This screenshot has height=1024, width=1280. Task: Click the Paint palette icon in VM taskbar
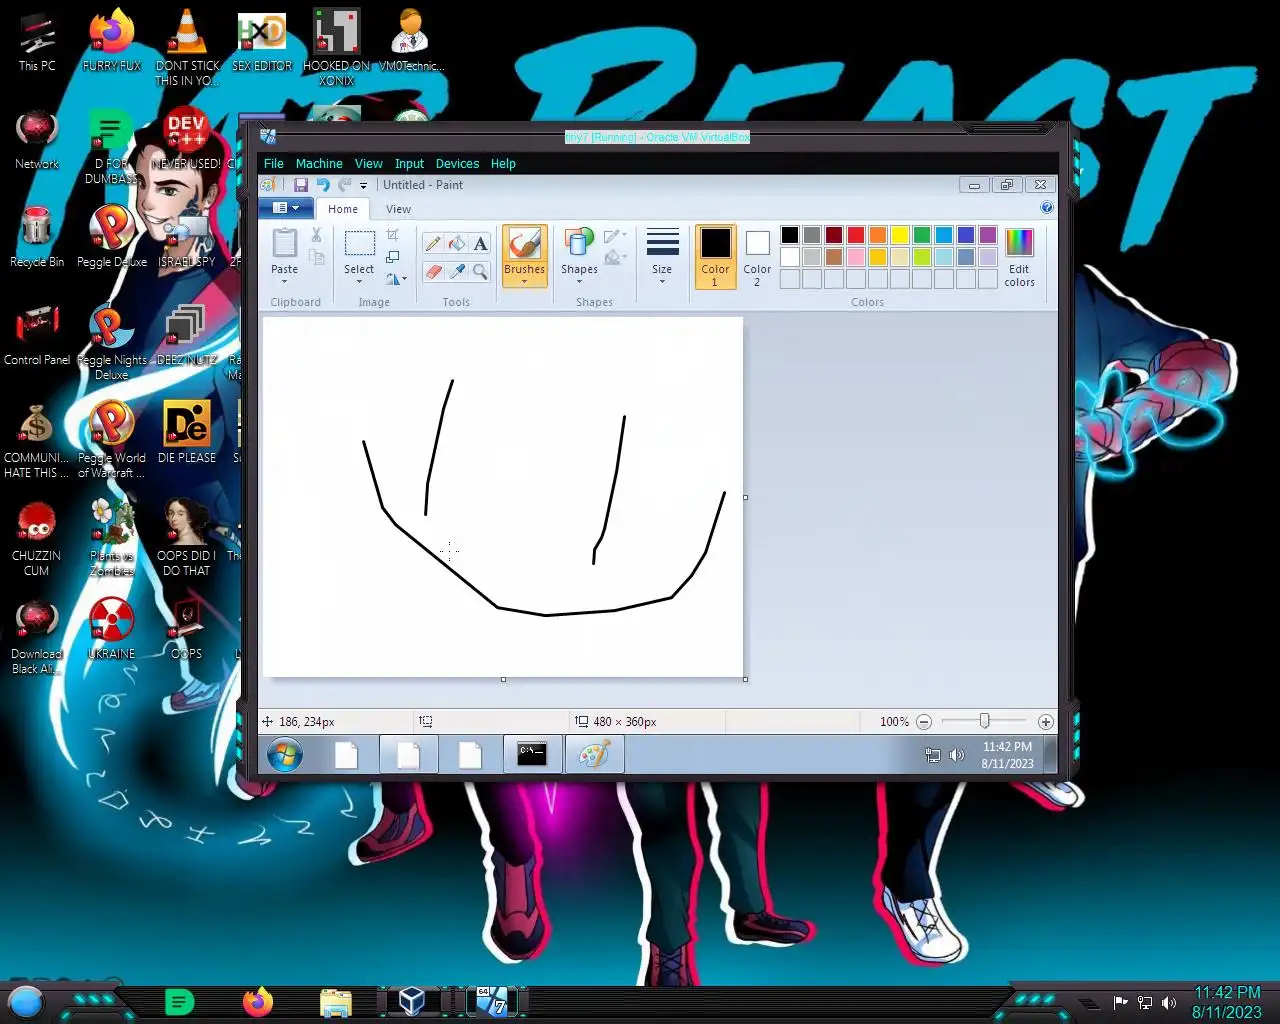tap(594, 754)
